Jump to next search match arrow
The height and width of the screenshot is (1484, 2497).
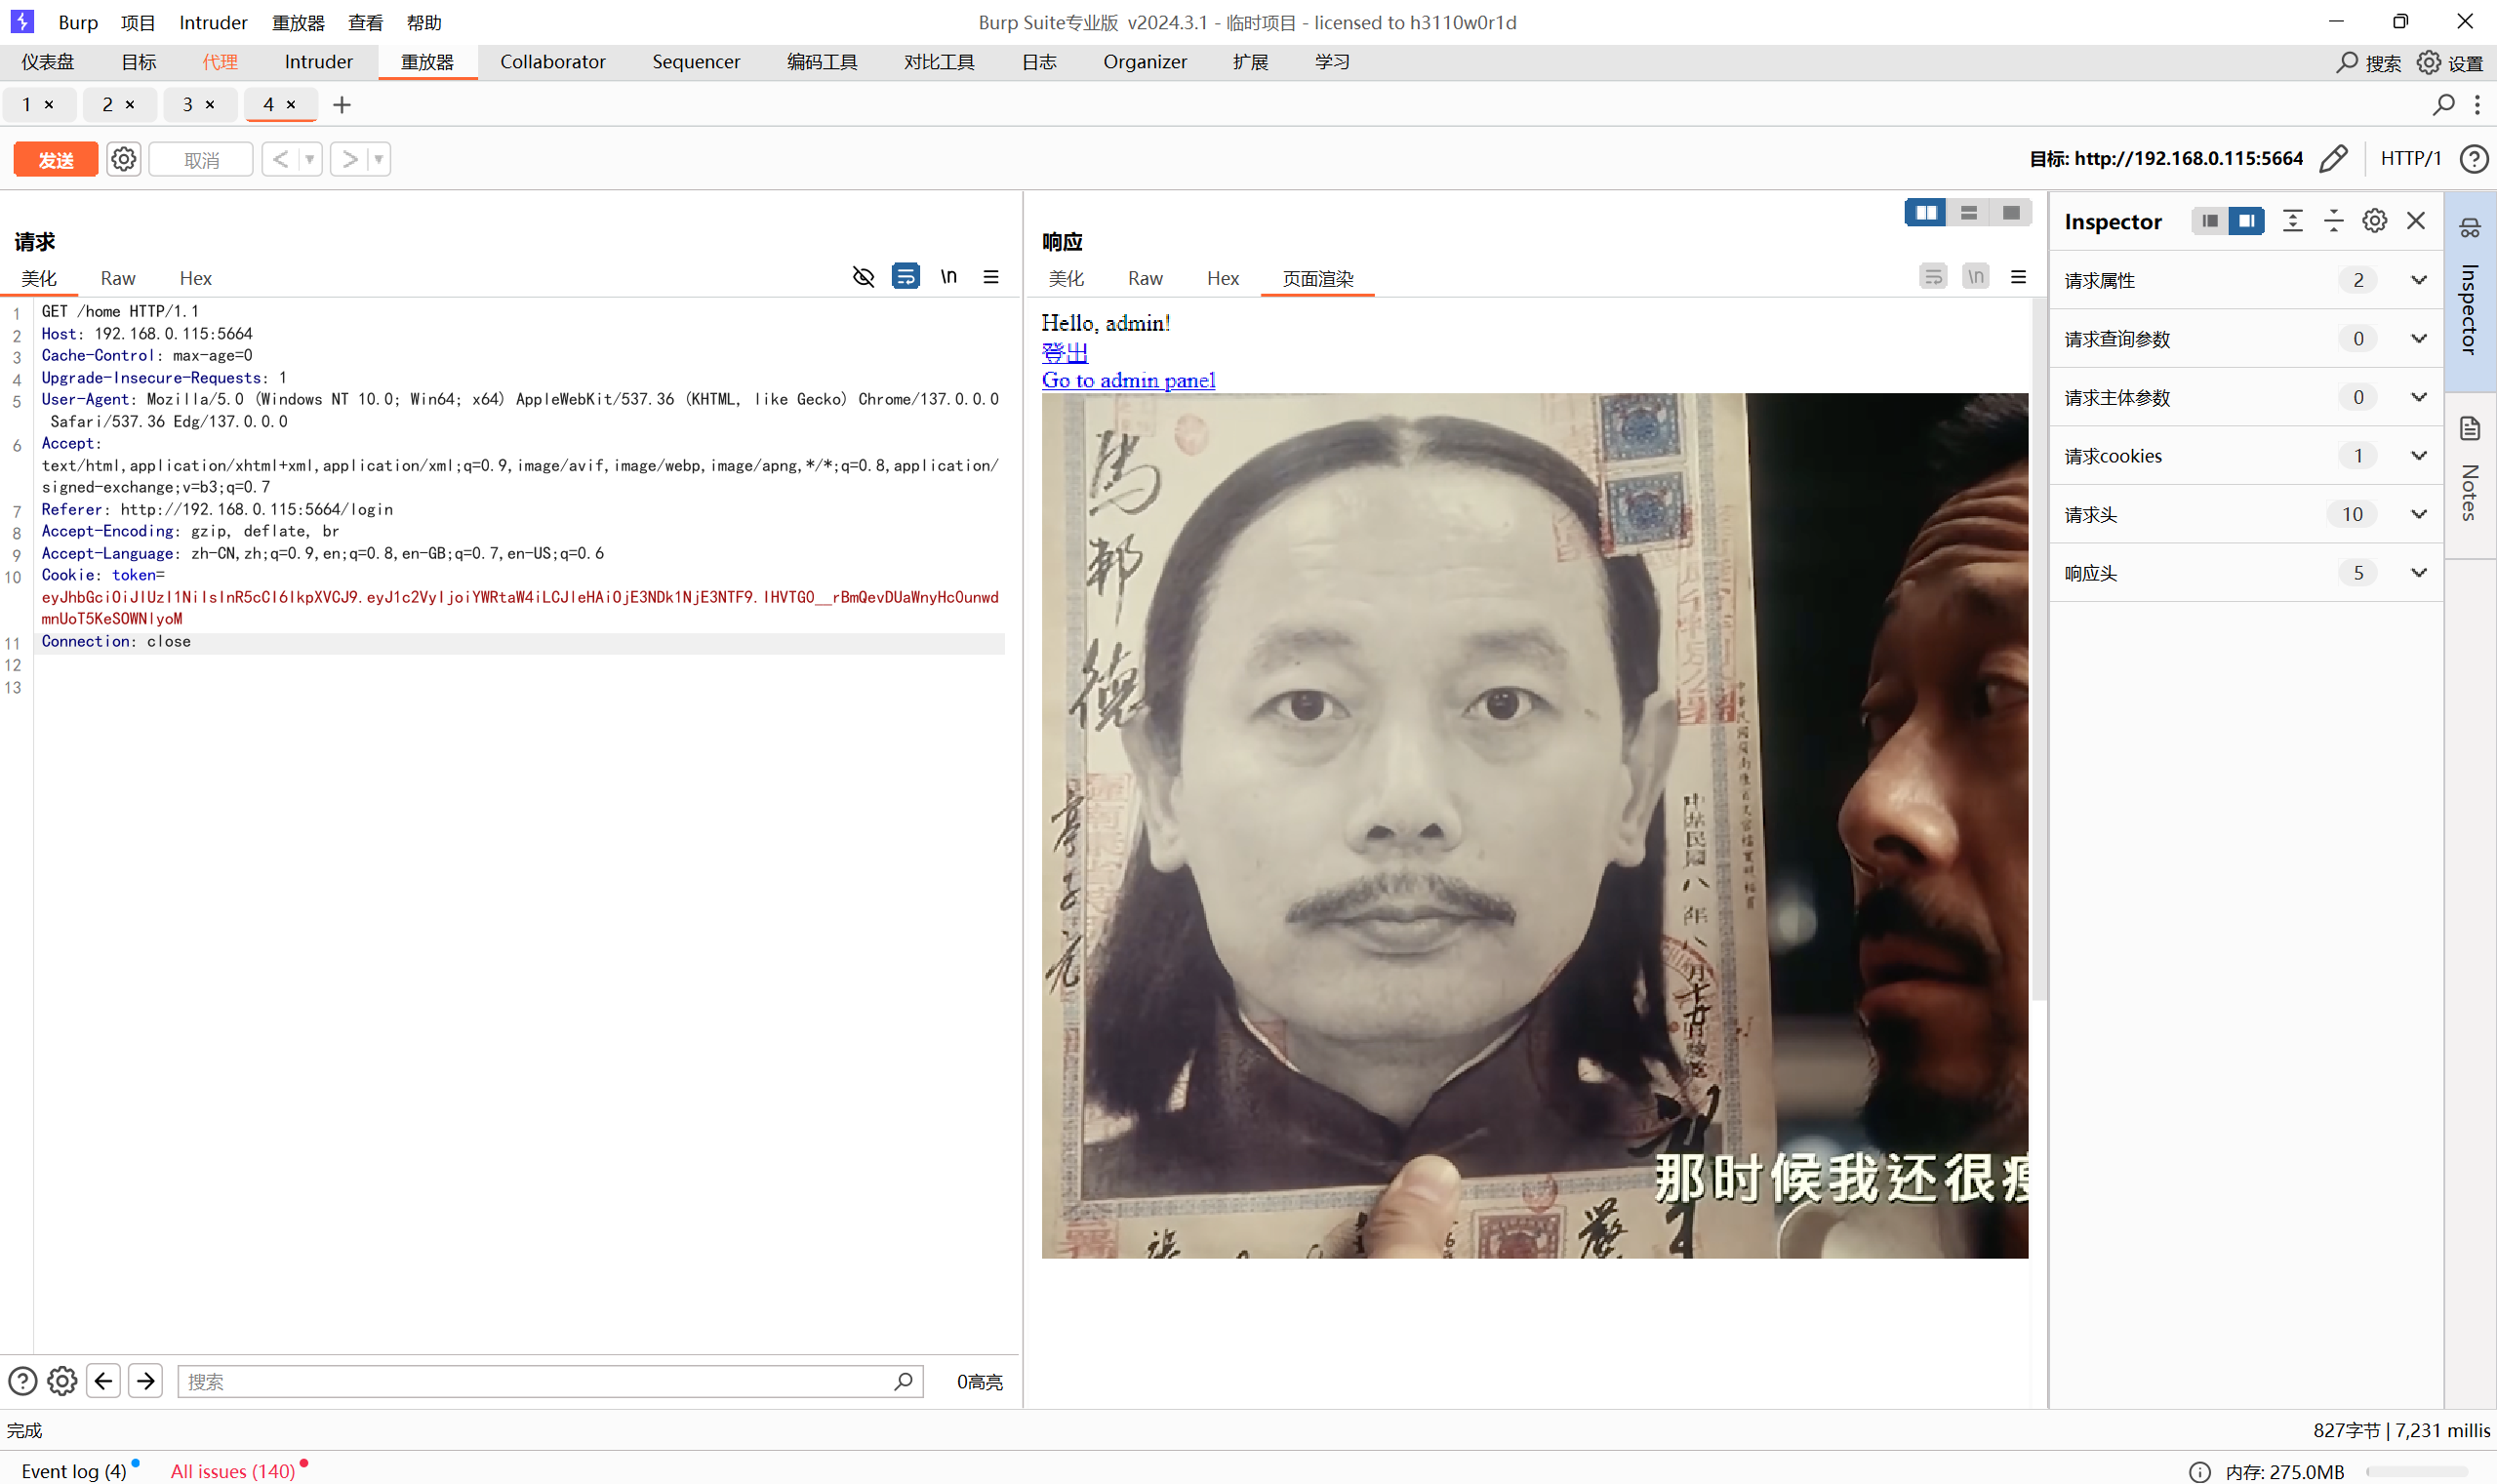pos(146,1381)
